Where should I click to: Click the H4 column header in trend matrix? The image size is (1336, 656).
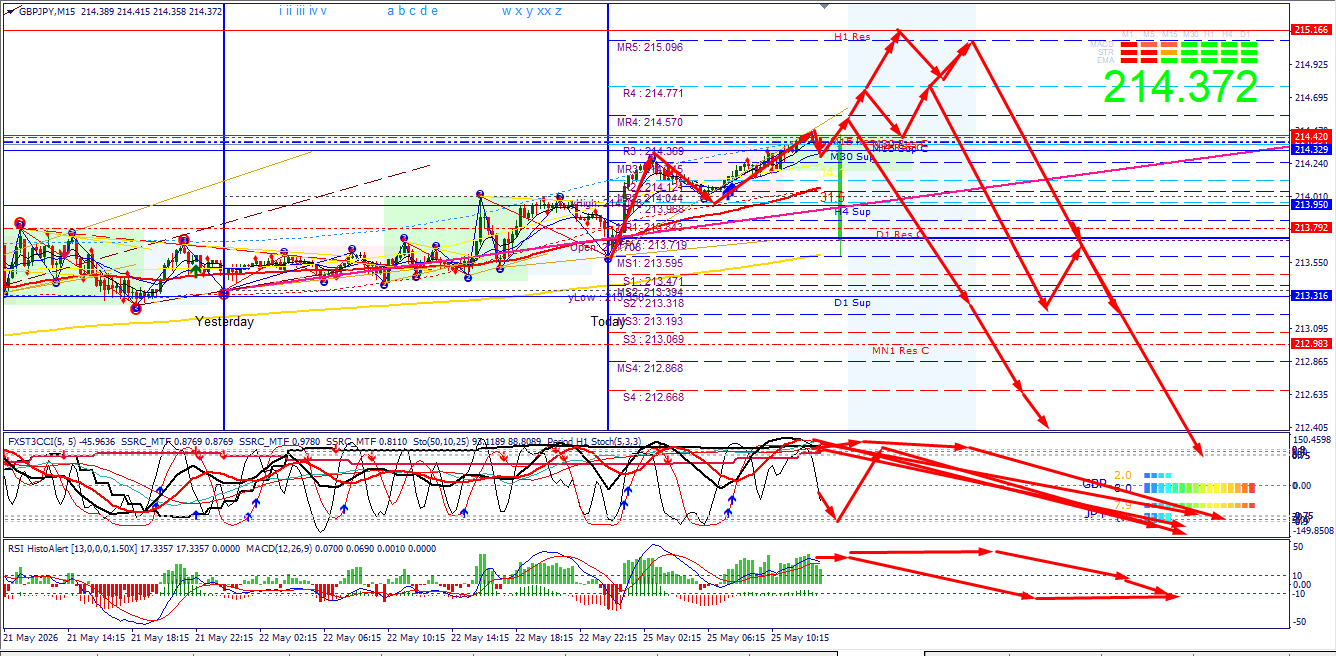tap(1227, 34)
